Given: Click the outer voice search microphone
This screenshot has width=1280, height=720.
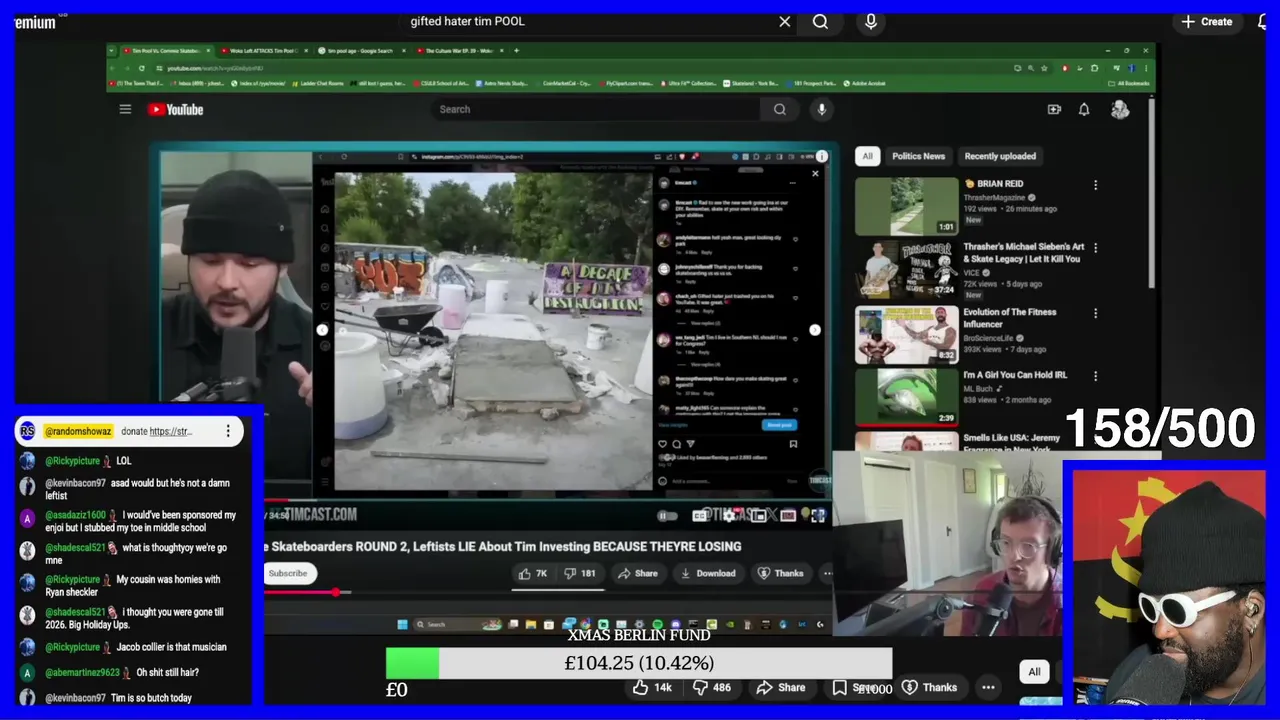Looking at the screenshot, I should [x=871, y=21].
